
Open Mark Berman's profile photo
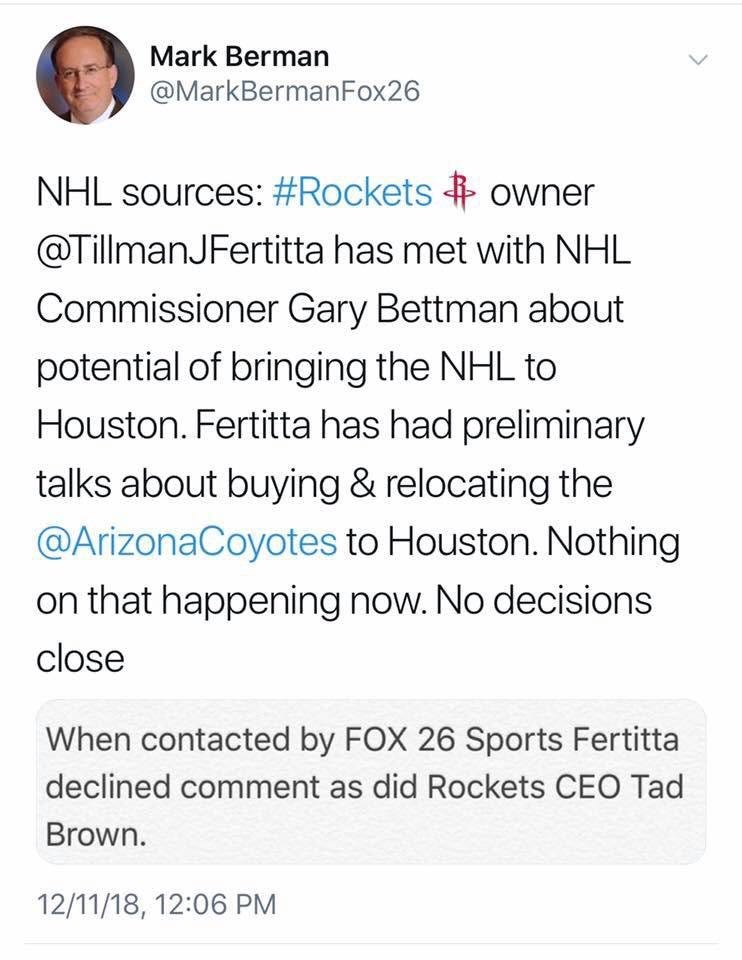click(85, 75)
